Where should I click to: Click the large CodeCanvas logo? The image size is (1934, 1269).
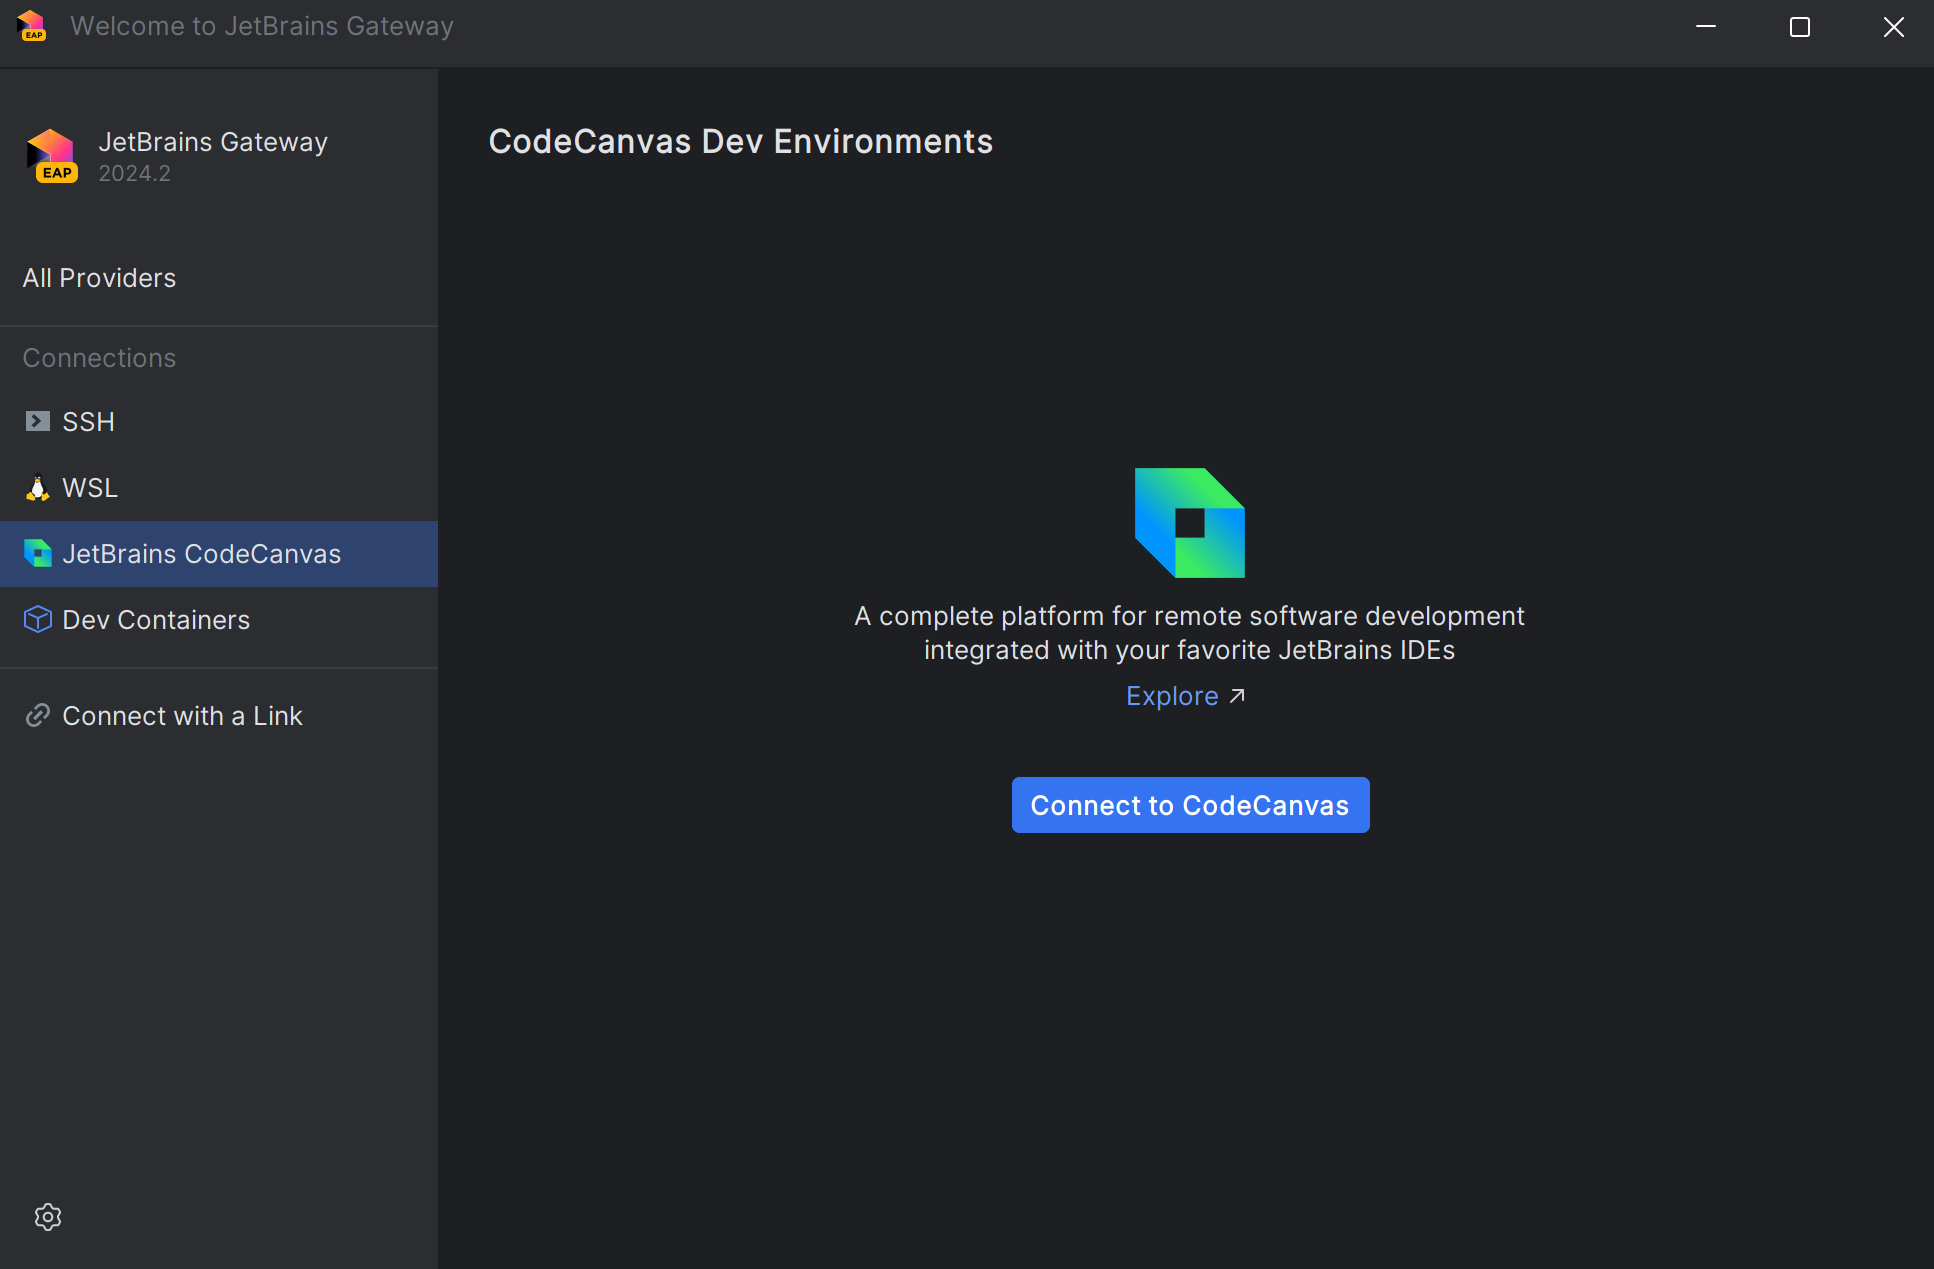click(x=1189, y=523)
